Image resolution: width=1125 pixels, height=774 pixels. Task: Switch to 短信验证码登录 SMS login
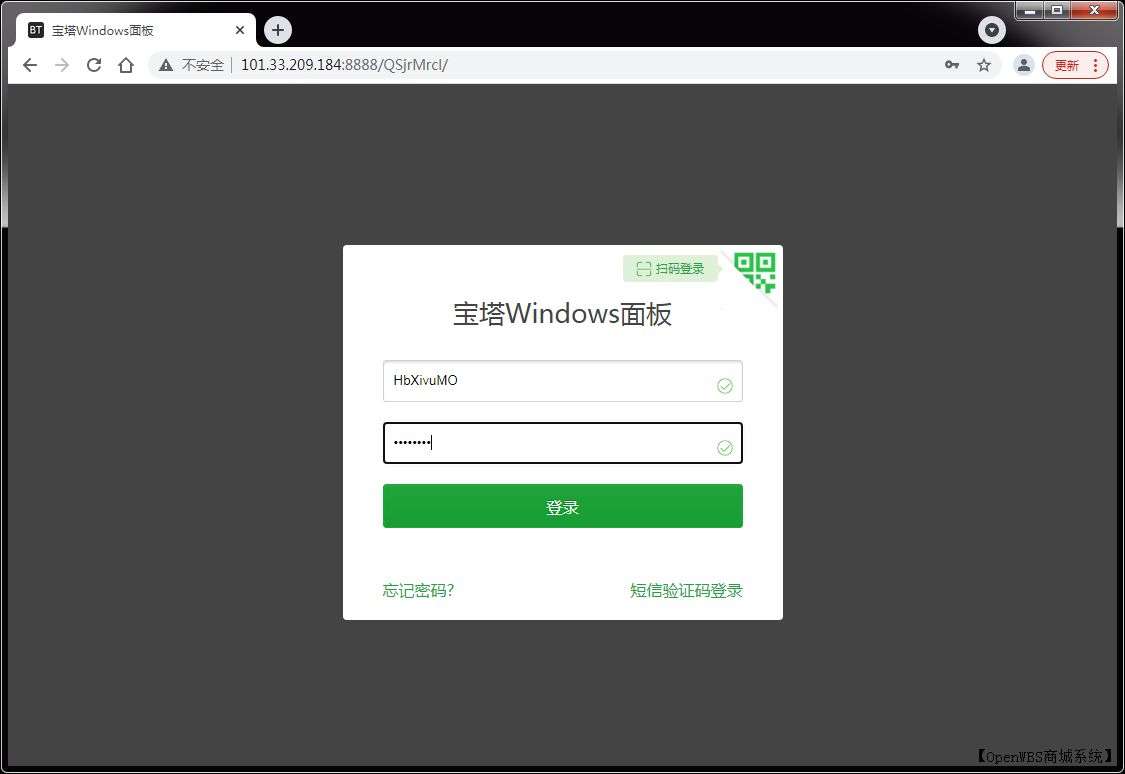pyautogui.click(x=686, y=590)
